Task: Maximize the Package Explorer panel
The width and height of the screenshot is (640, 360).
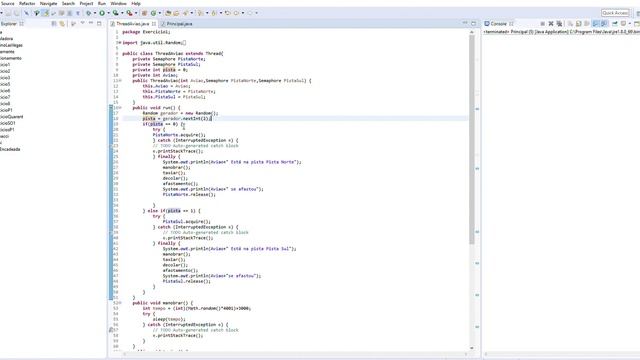Action: click(99, 24)
